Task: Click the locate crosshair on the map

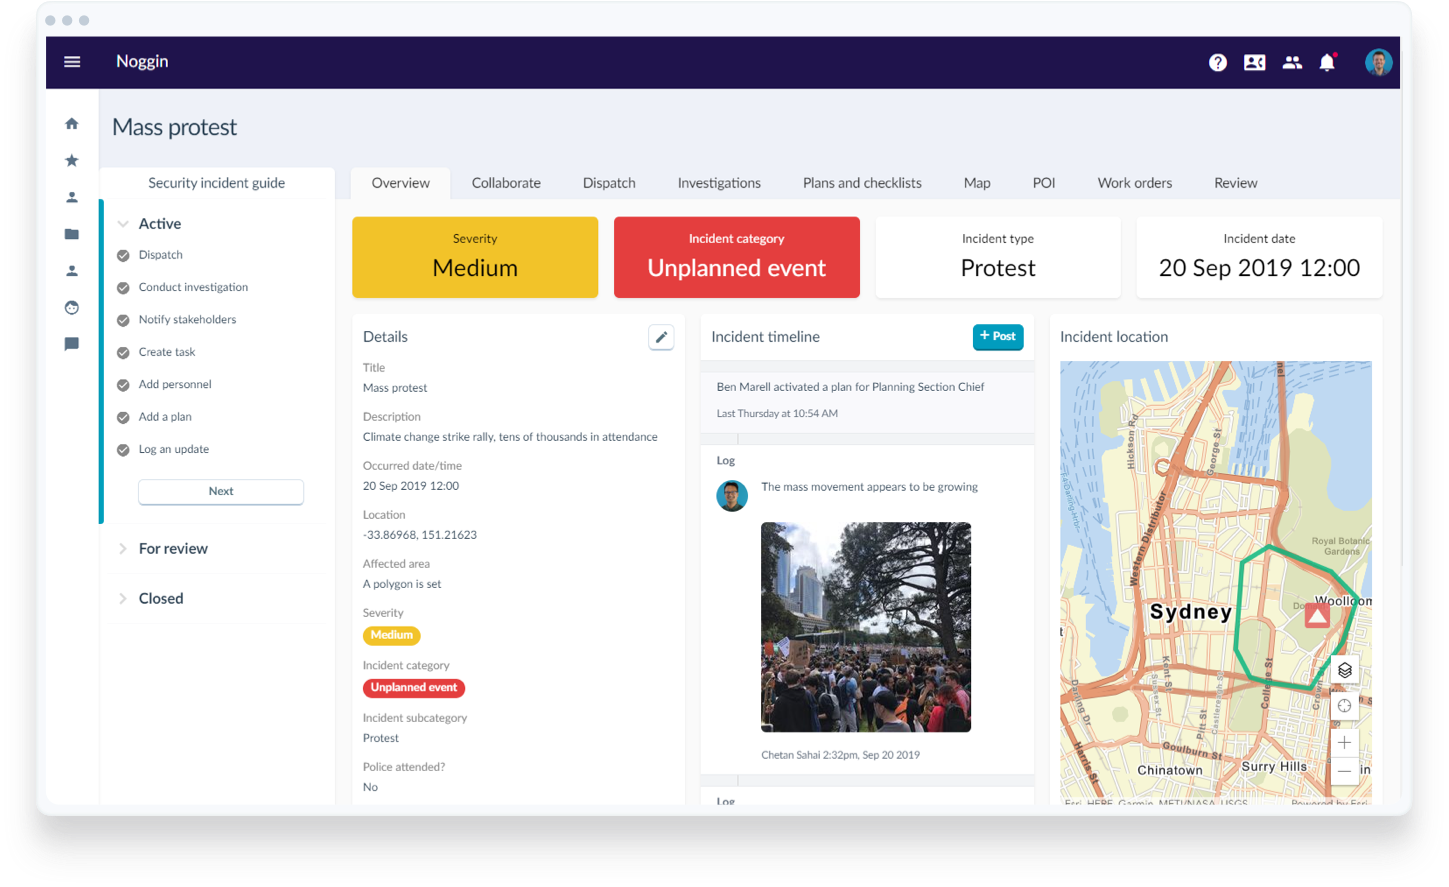Action: [1345, 706]
